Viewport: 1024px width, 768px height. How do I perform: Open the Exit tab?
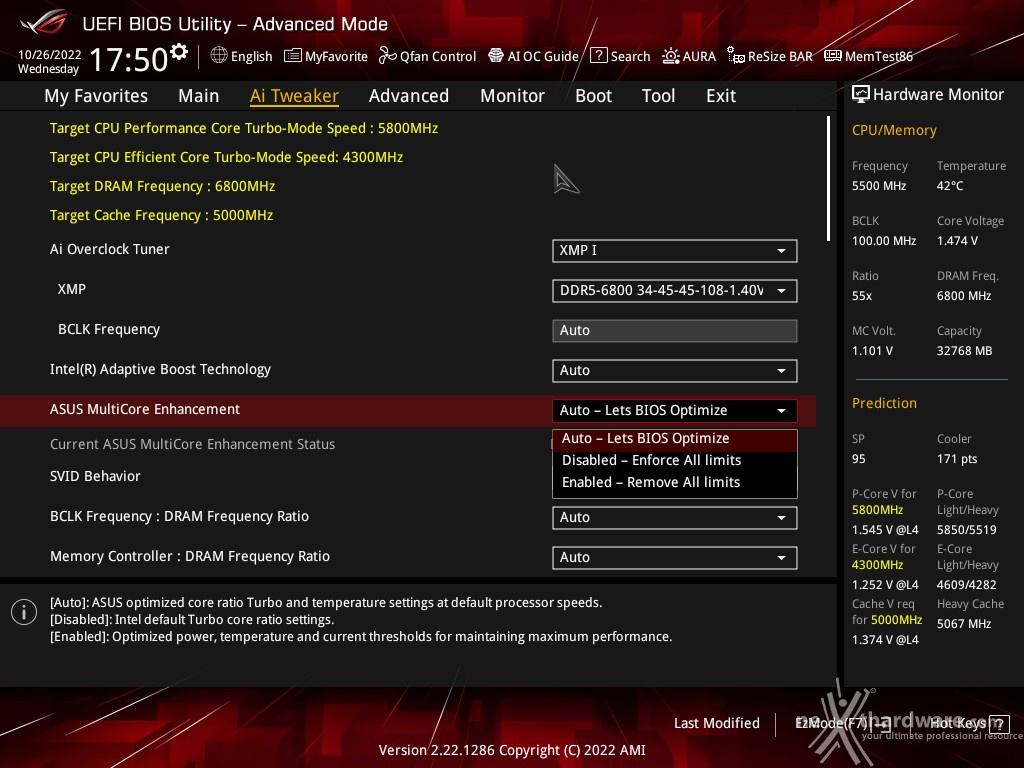pyautogui.click(x=721, y=96)
